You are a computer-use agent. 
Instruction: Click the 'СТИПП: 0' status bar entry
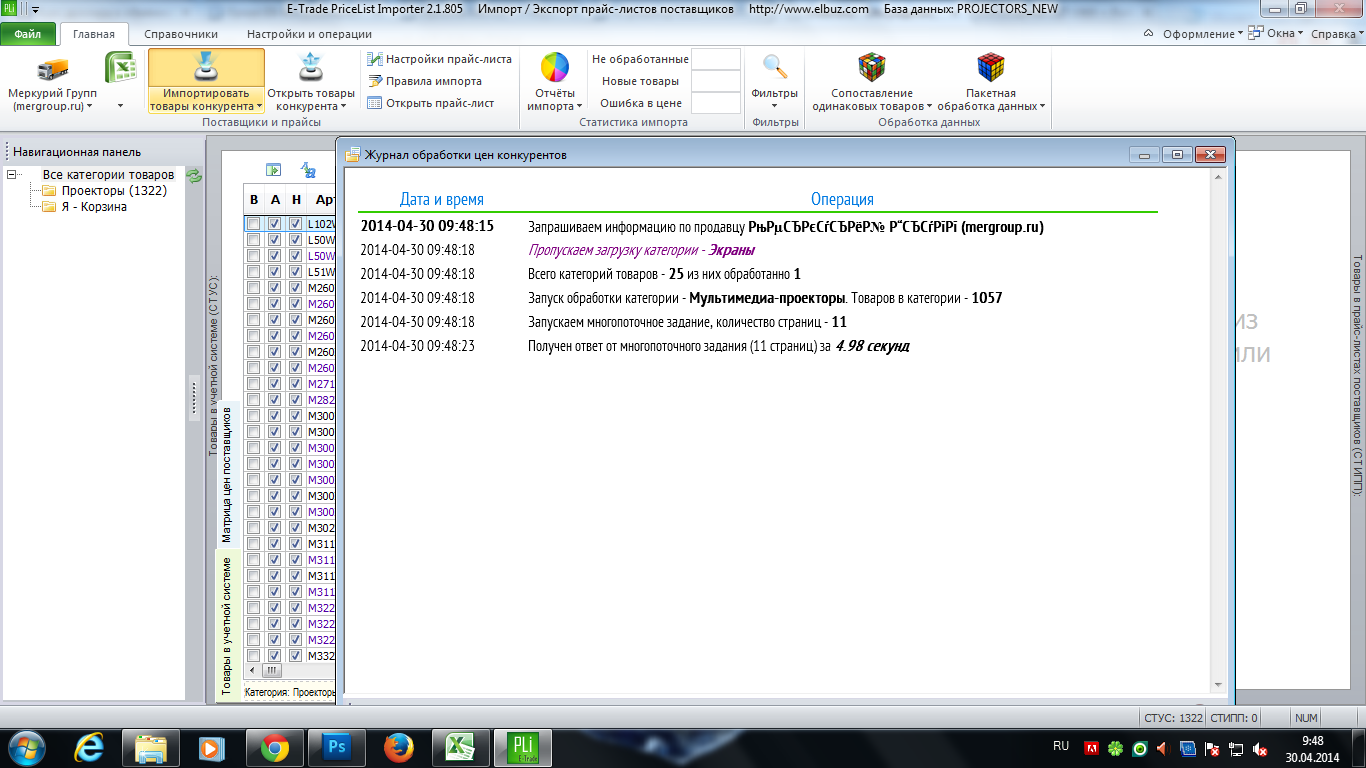point(1233,718)
